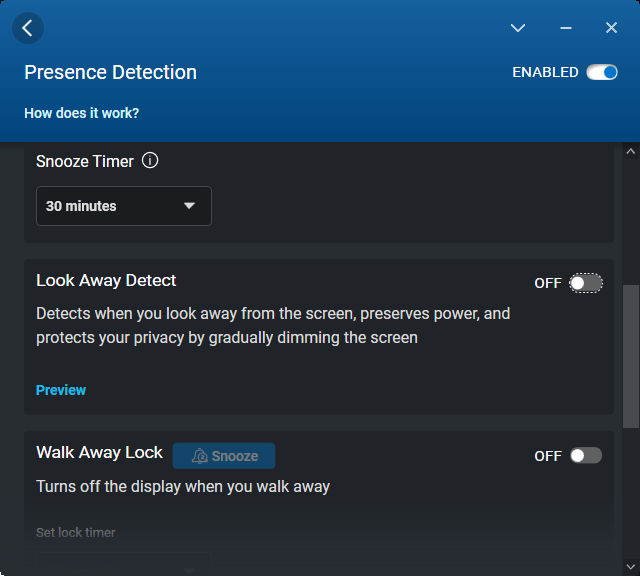Image resolution: width=640 pixels, height=576 pixels.
Task: Go back using the back arrow
Action: coord(27,28)
